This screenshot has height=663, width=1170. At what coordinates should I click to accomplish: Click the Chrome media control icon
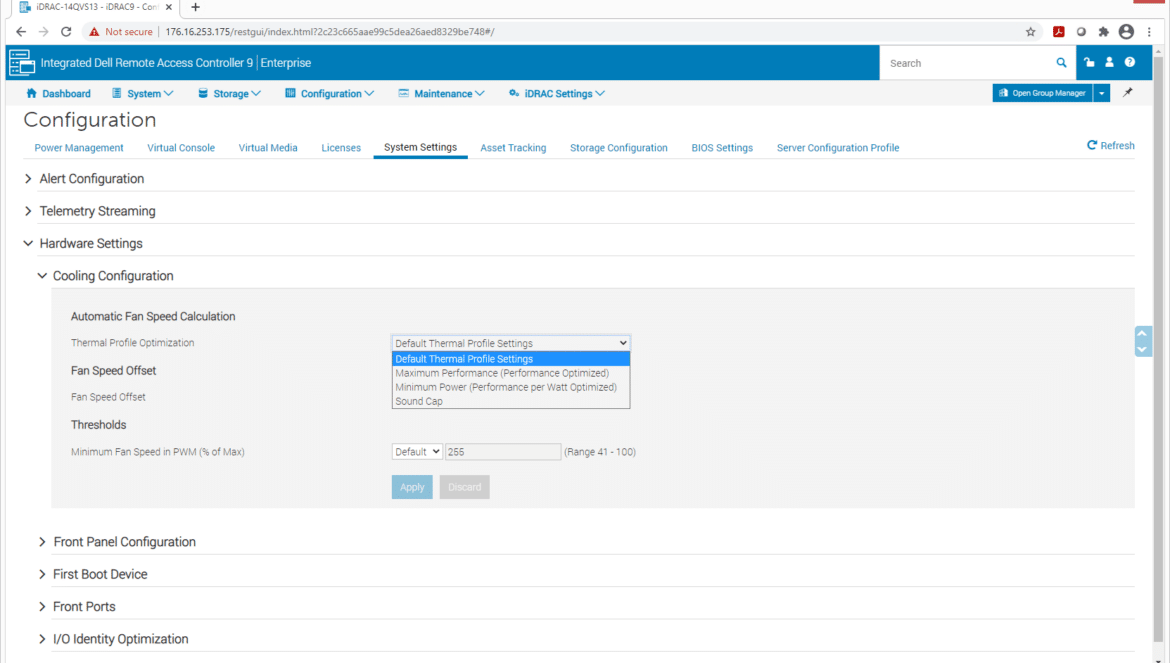click(1081, 32)
